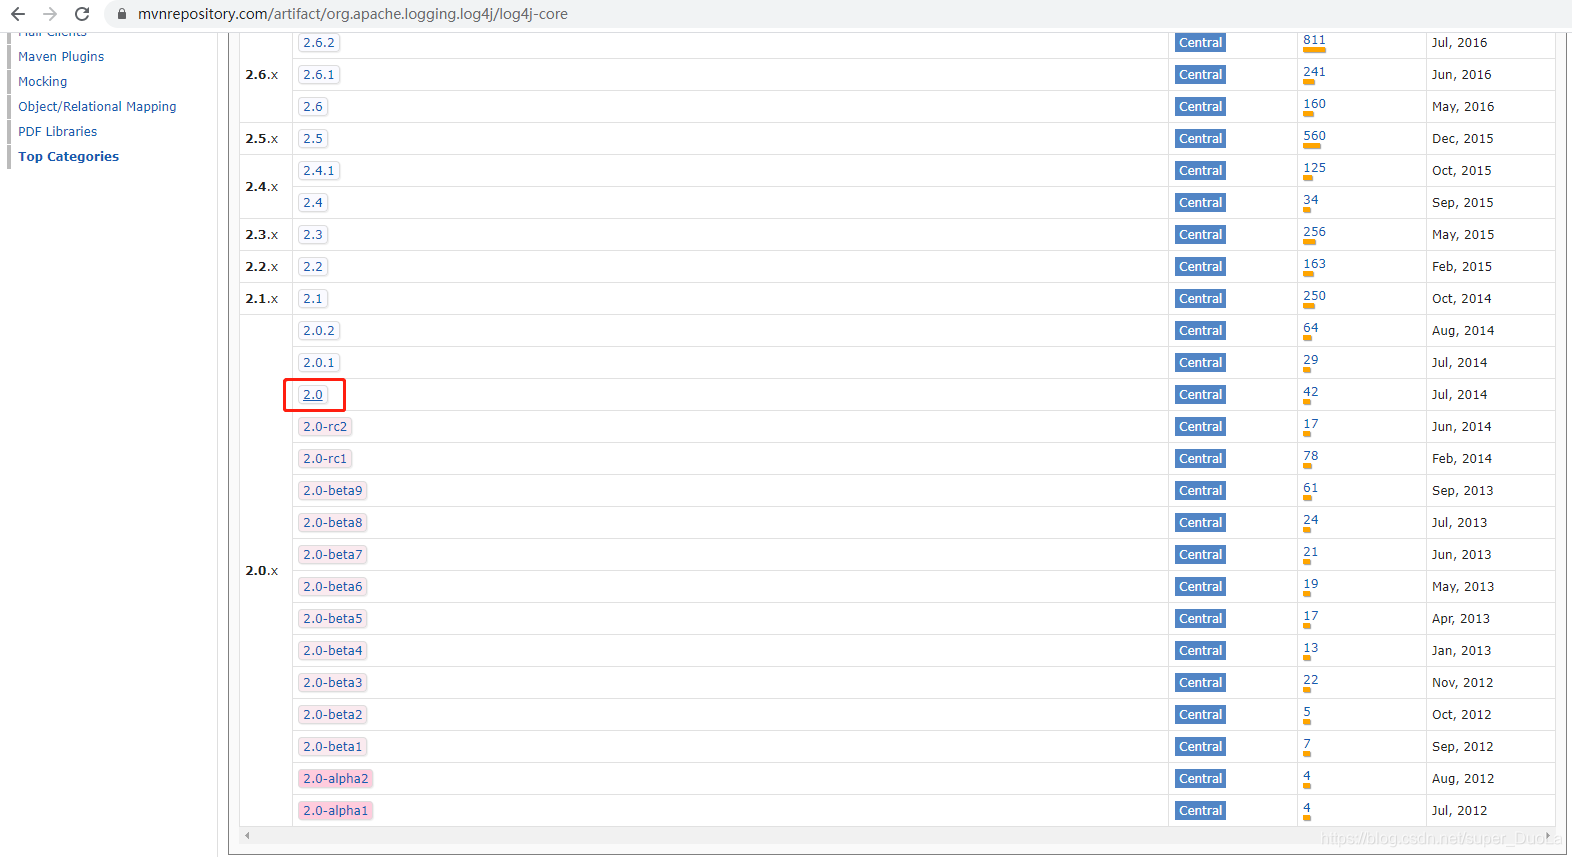1572x857 pixels.
Task: Click usages count 241
Action: [1314, 72]
